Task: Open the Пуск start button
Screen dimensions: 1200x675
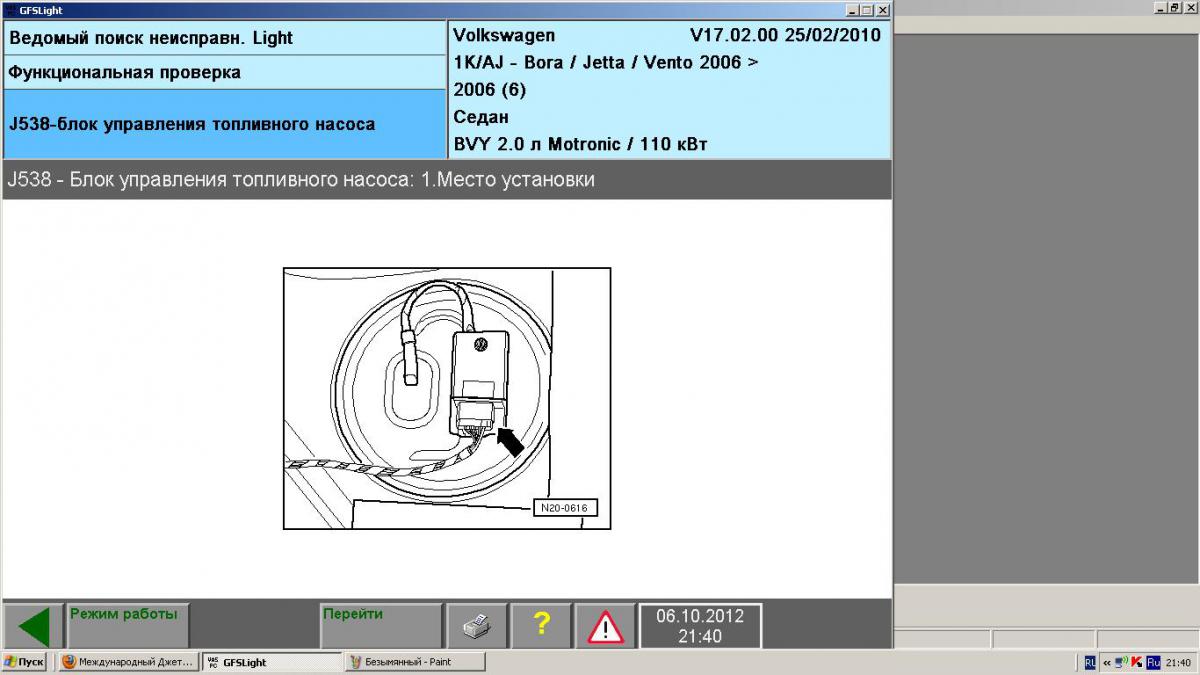Action: pyautogui.click(x=24, y=662)
